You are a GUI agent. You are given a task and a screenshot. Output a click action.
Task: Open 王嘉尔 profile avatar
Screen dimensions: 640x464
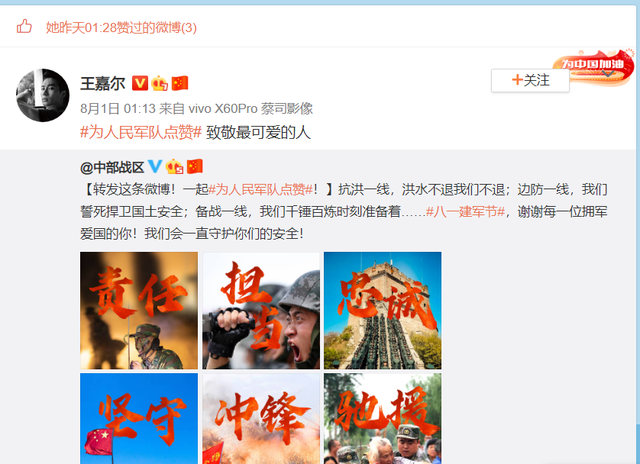click(x=42, y=95)
